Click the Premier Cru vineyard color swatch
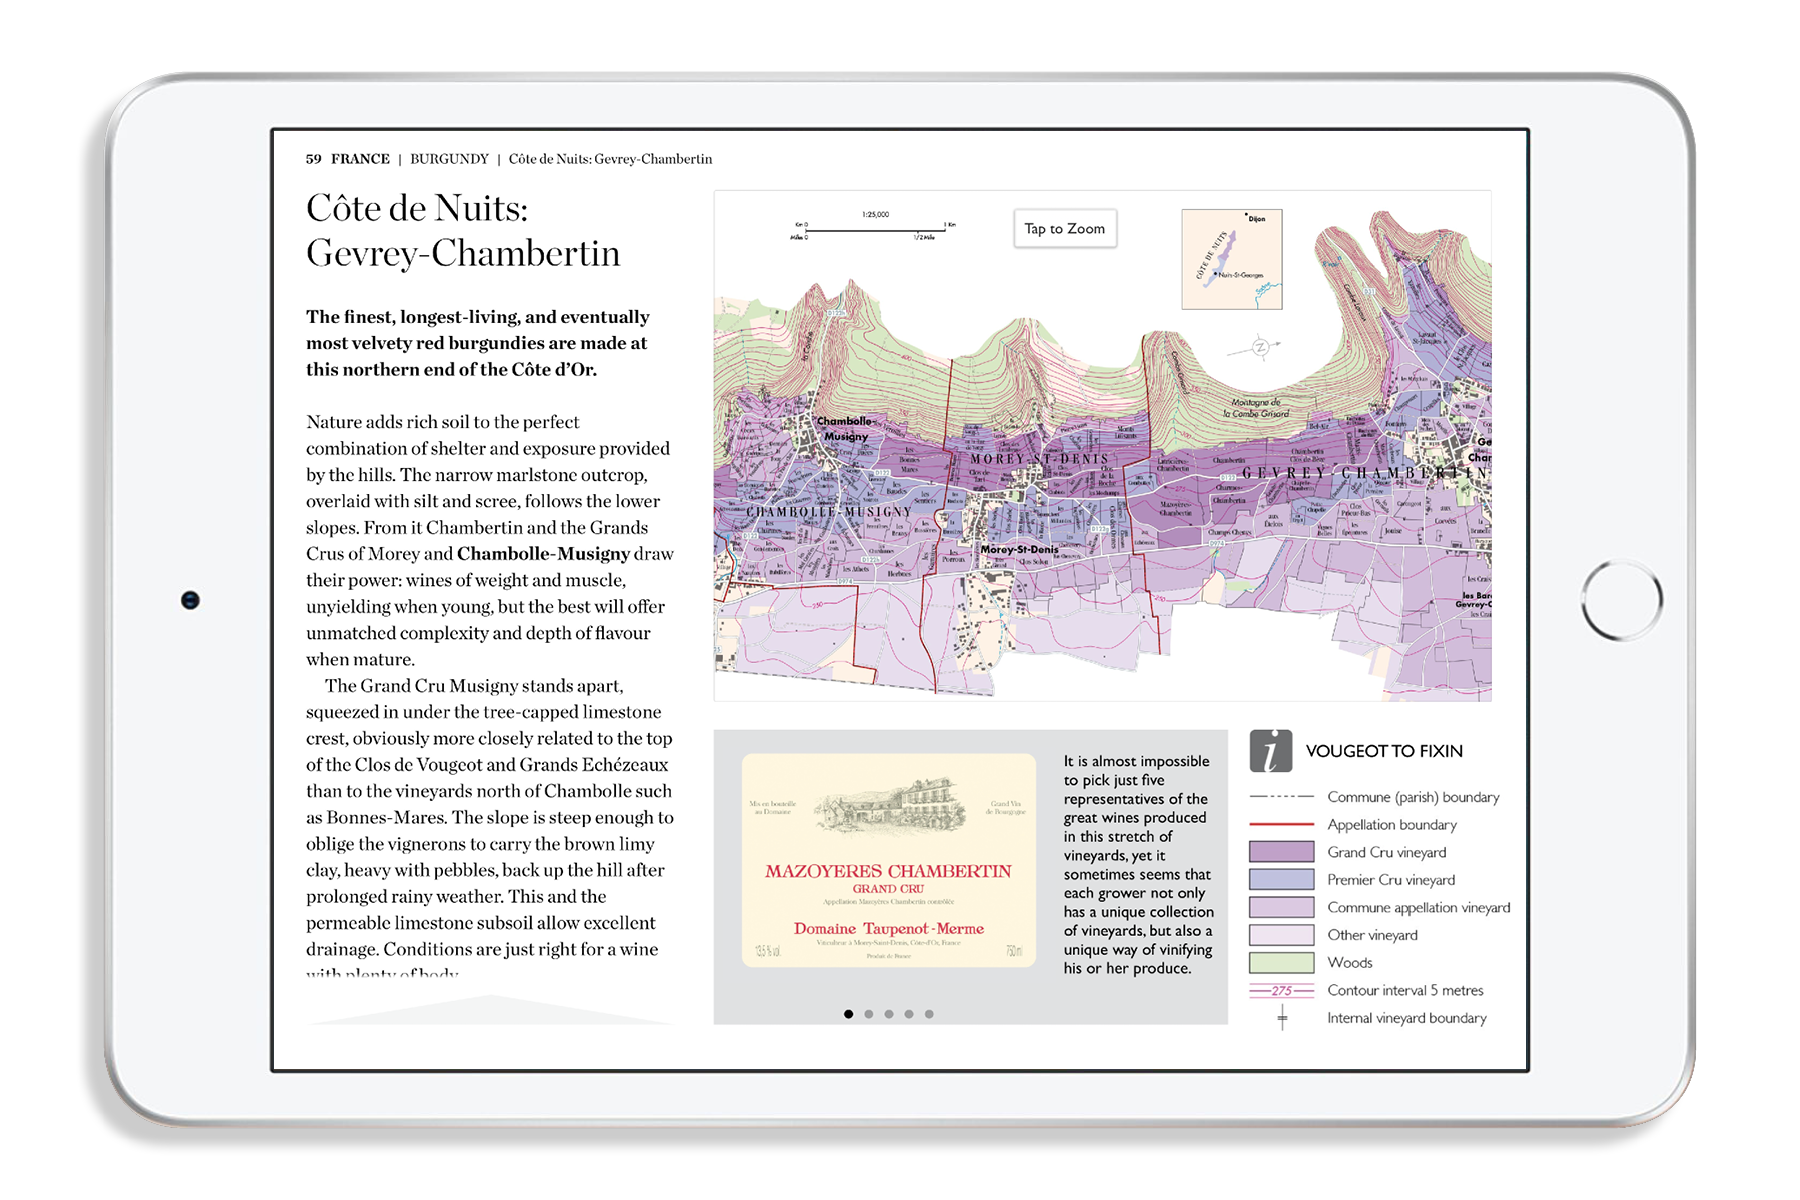The width and height of the screenshot is (1800, 1200). click(x=1282, y=880)
